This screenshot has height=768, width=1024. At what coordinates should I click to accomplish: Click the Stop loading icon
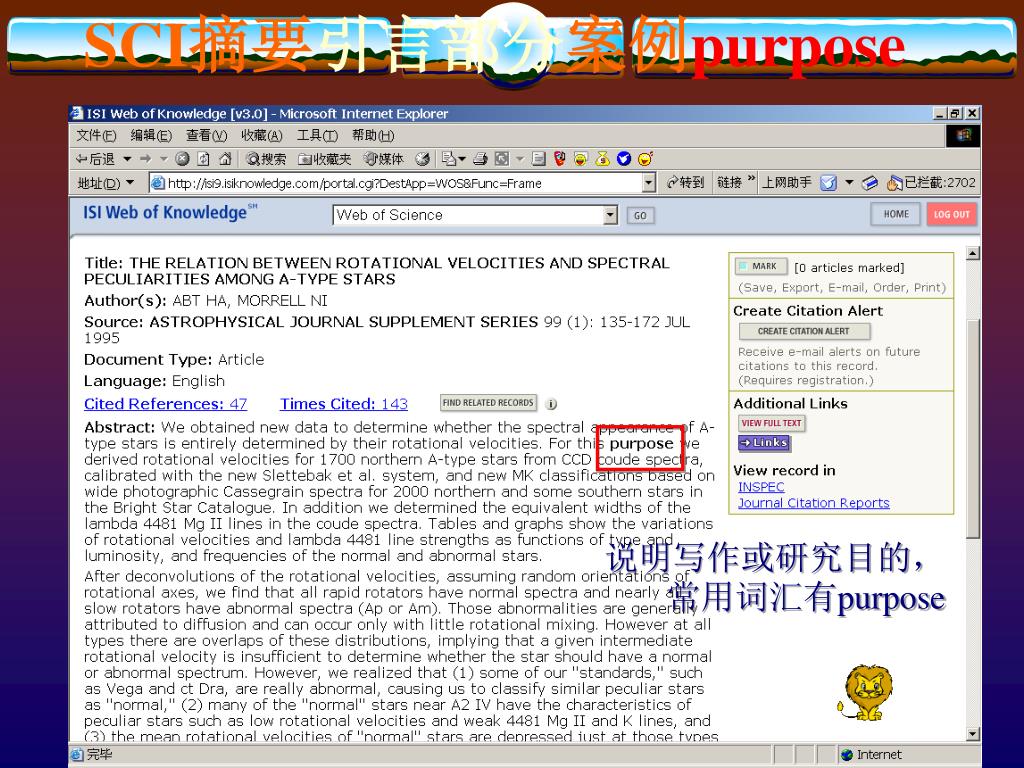tap(183, 159)
